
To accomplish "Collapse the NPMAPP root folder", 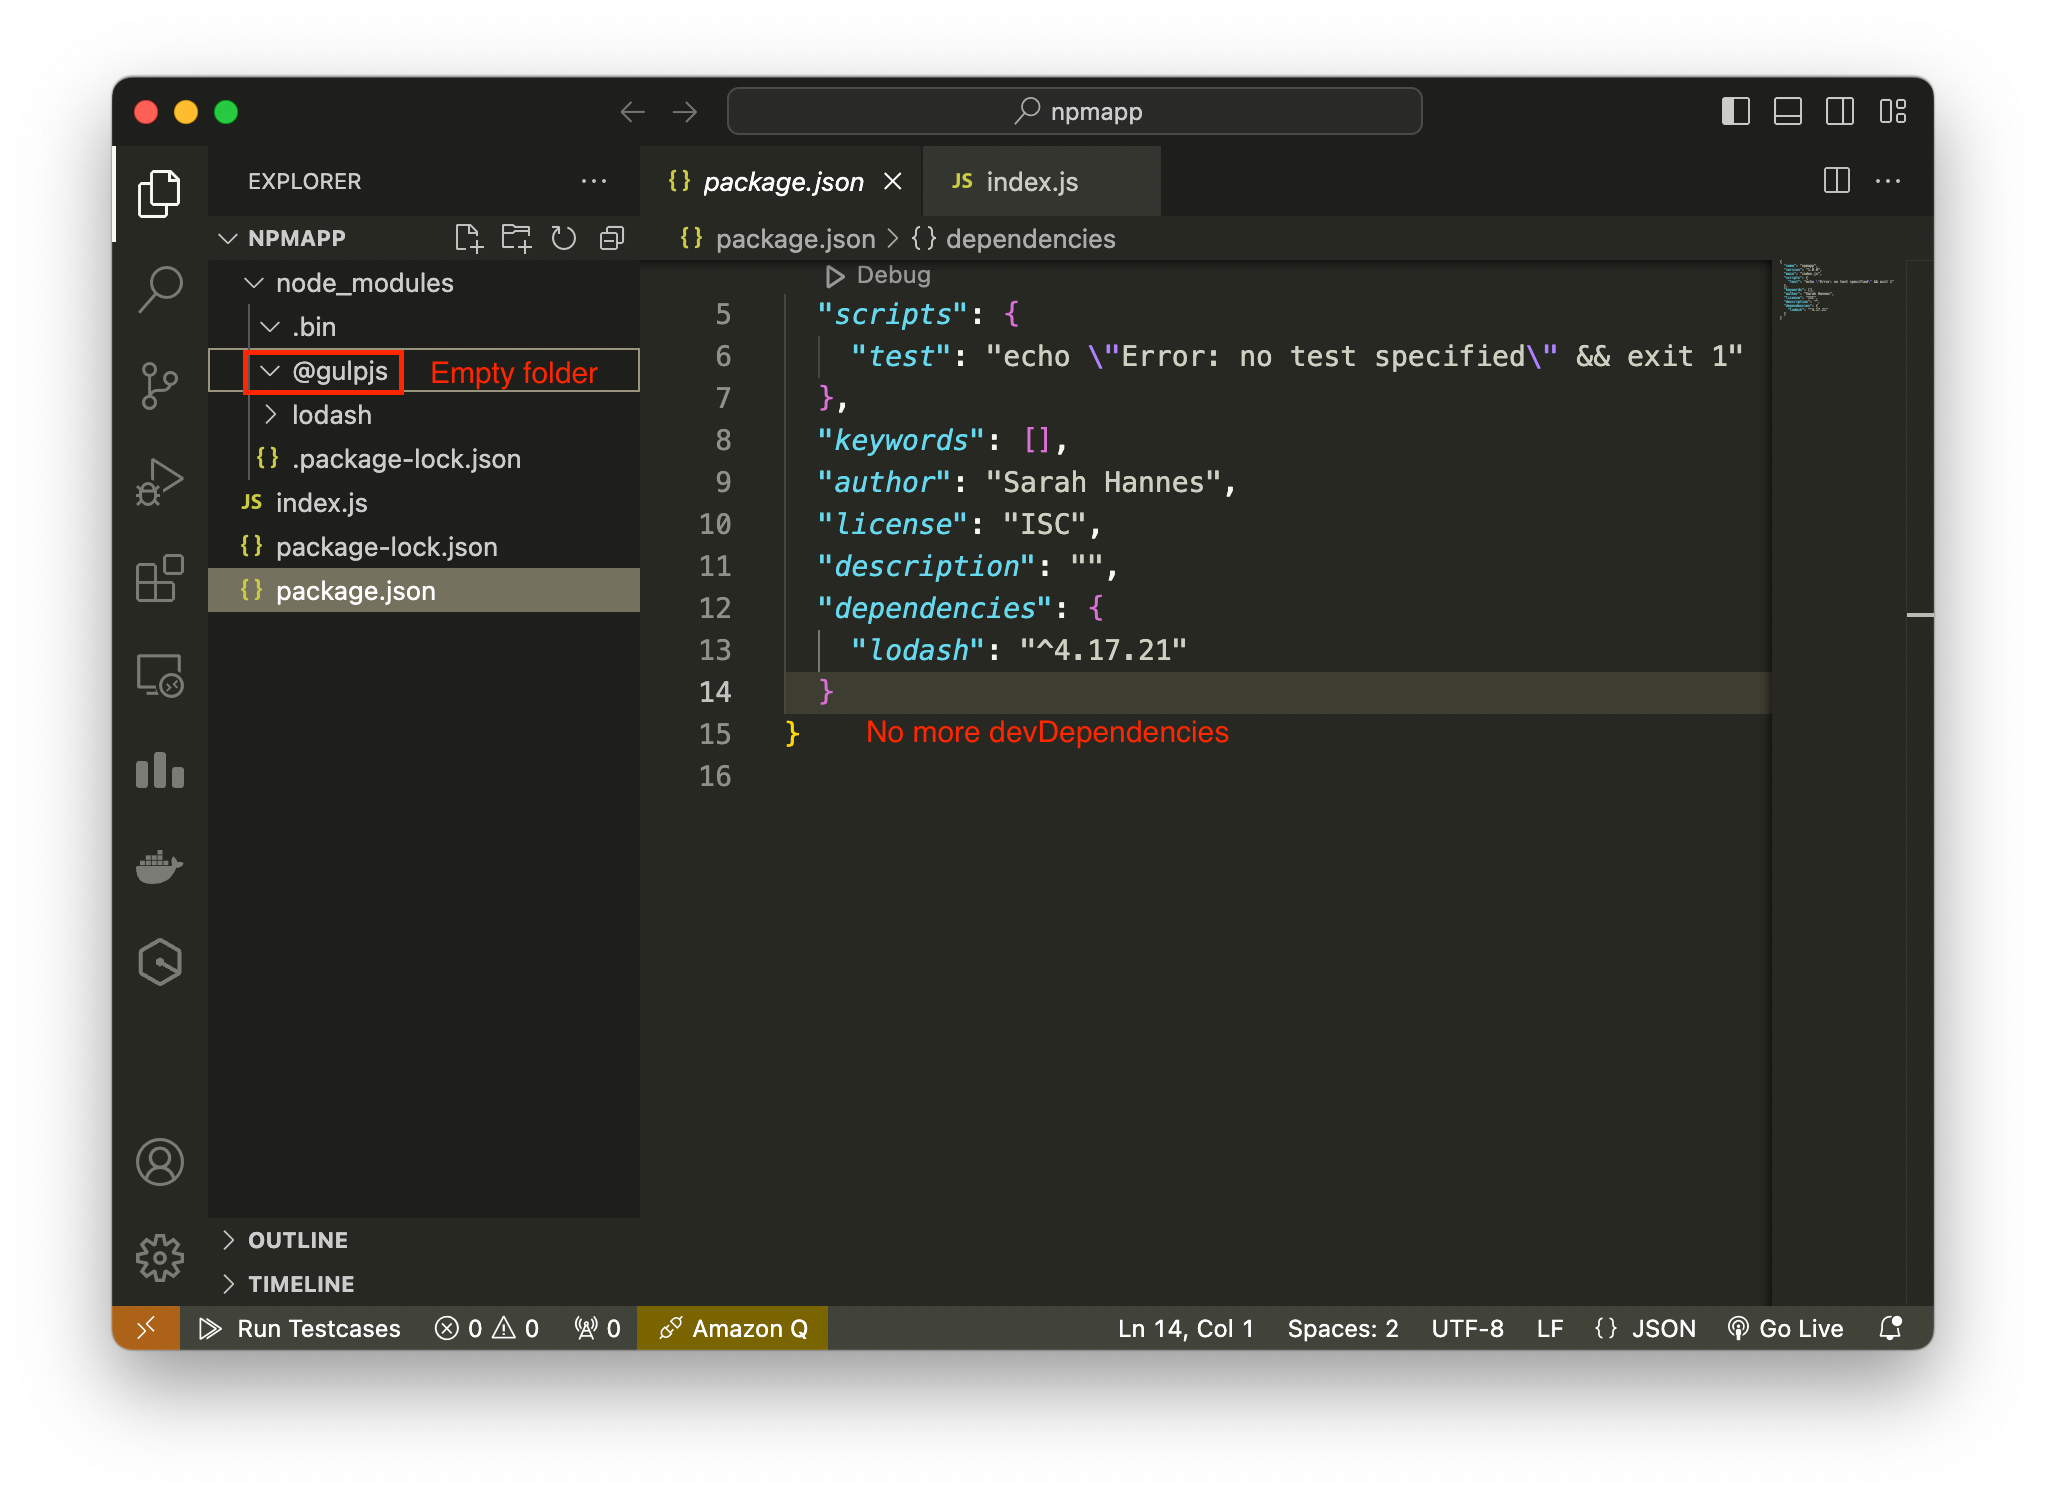I will point(228,238).
